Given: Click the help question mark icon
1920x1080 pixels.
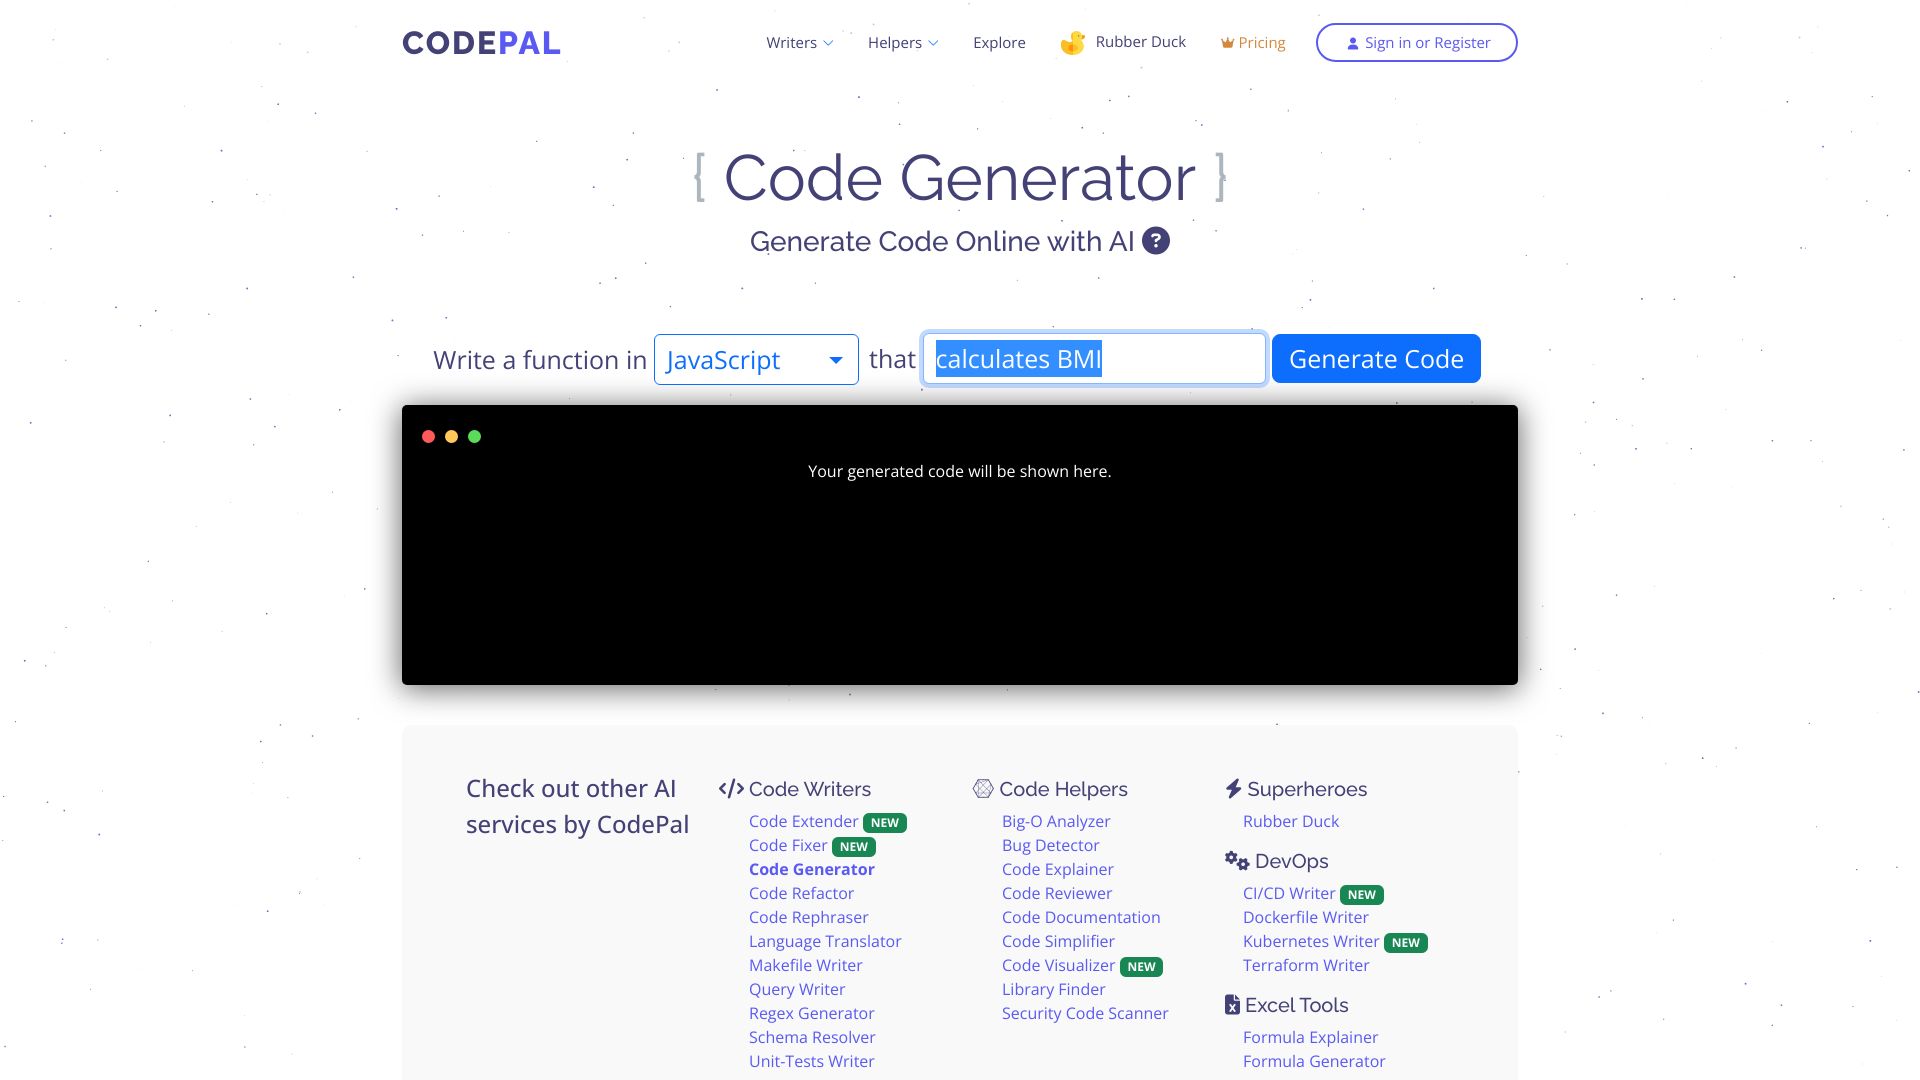Looking at the screenshot, I should tap(1156, 240).
